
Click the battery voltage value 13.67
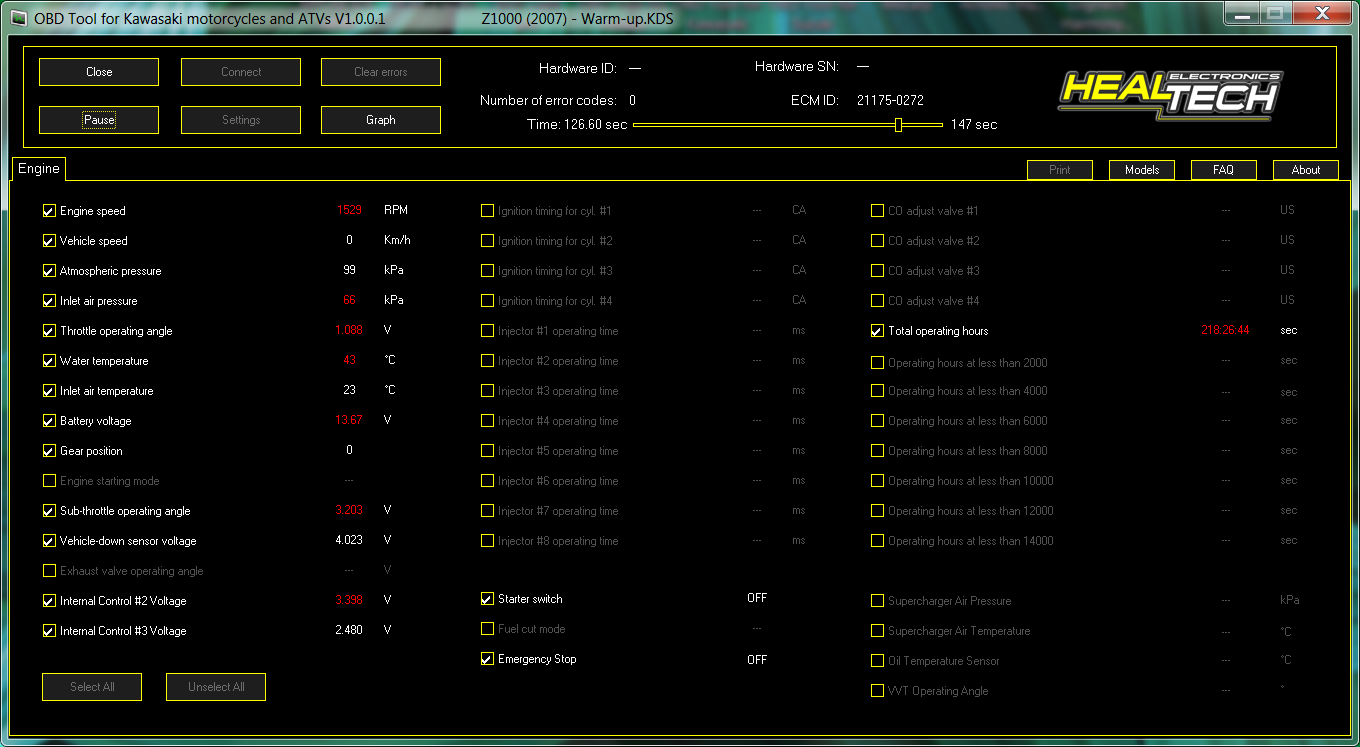tap(349, 420)
